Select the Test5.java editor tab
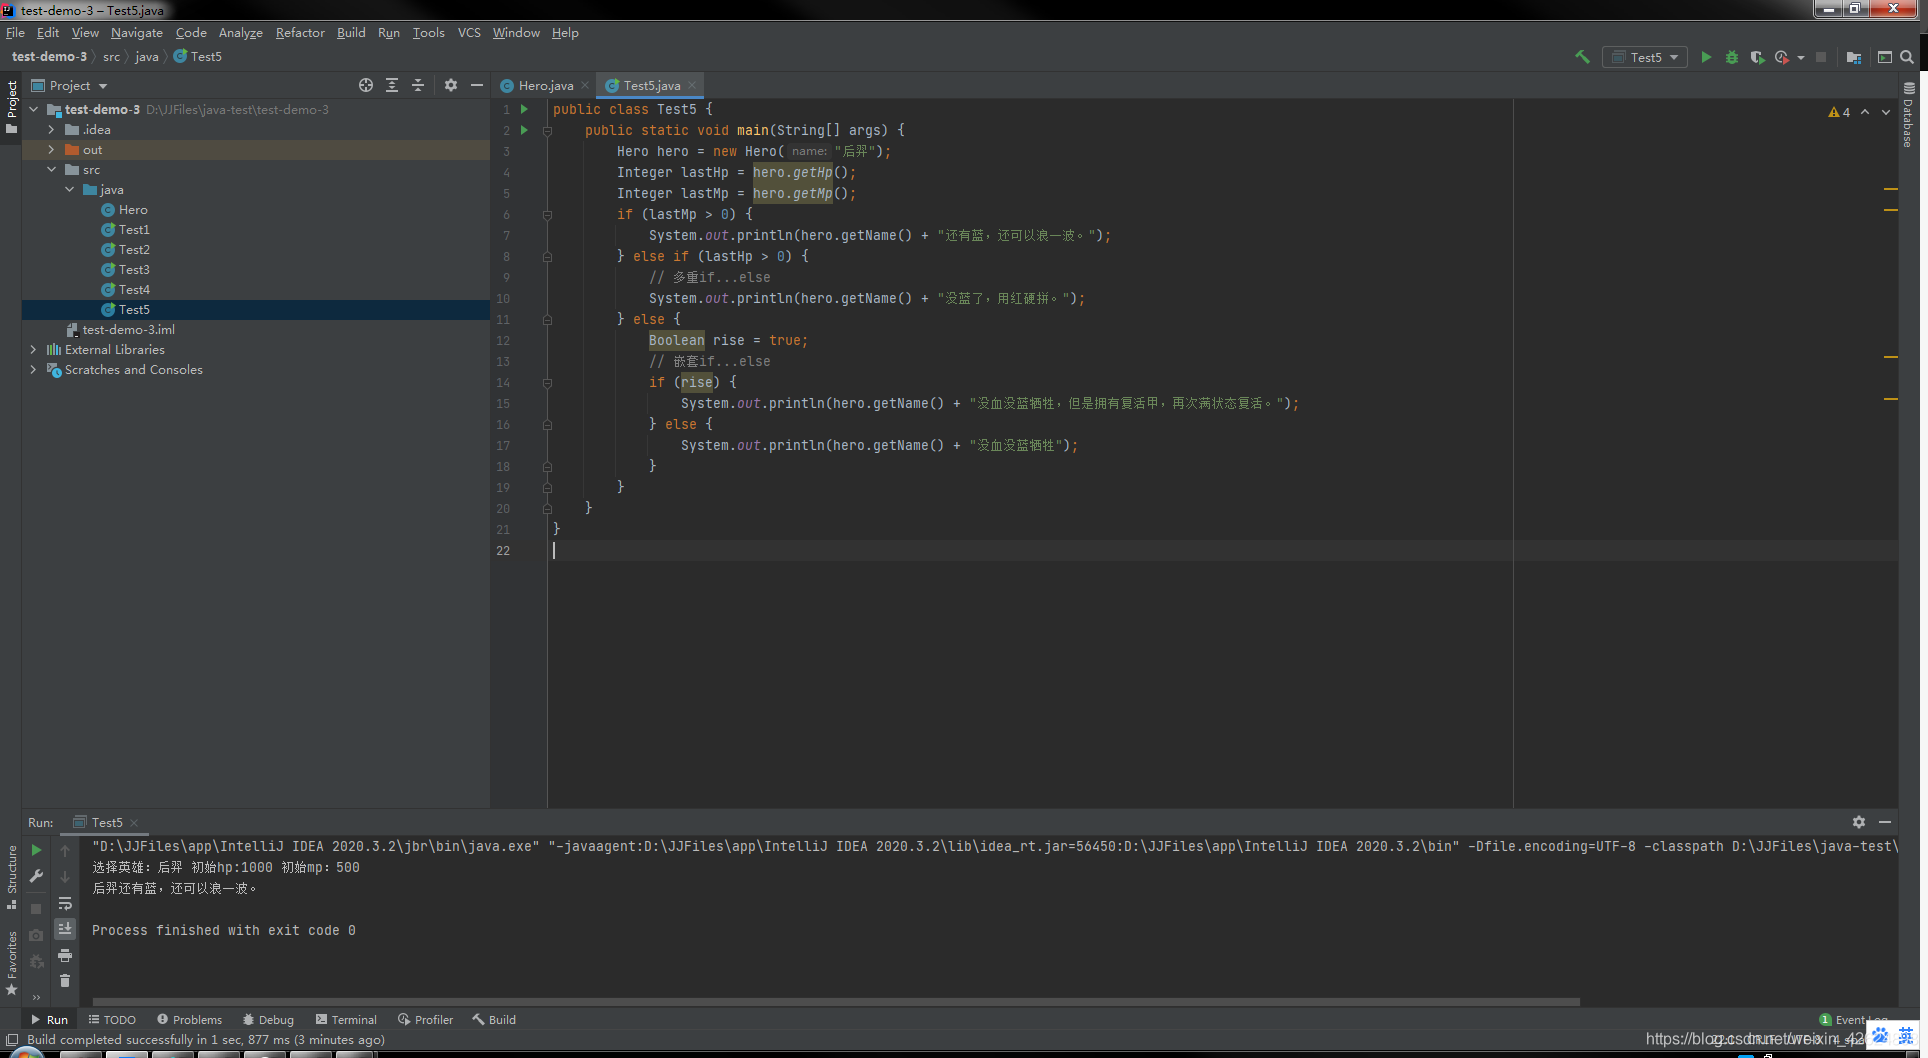The height and width of the screenshot is (1058, 1928). [652, 85]
